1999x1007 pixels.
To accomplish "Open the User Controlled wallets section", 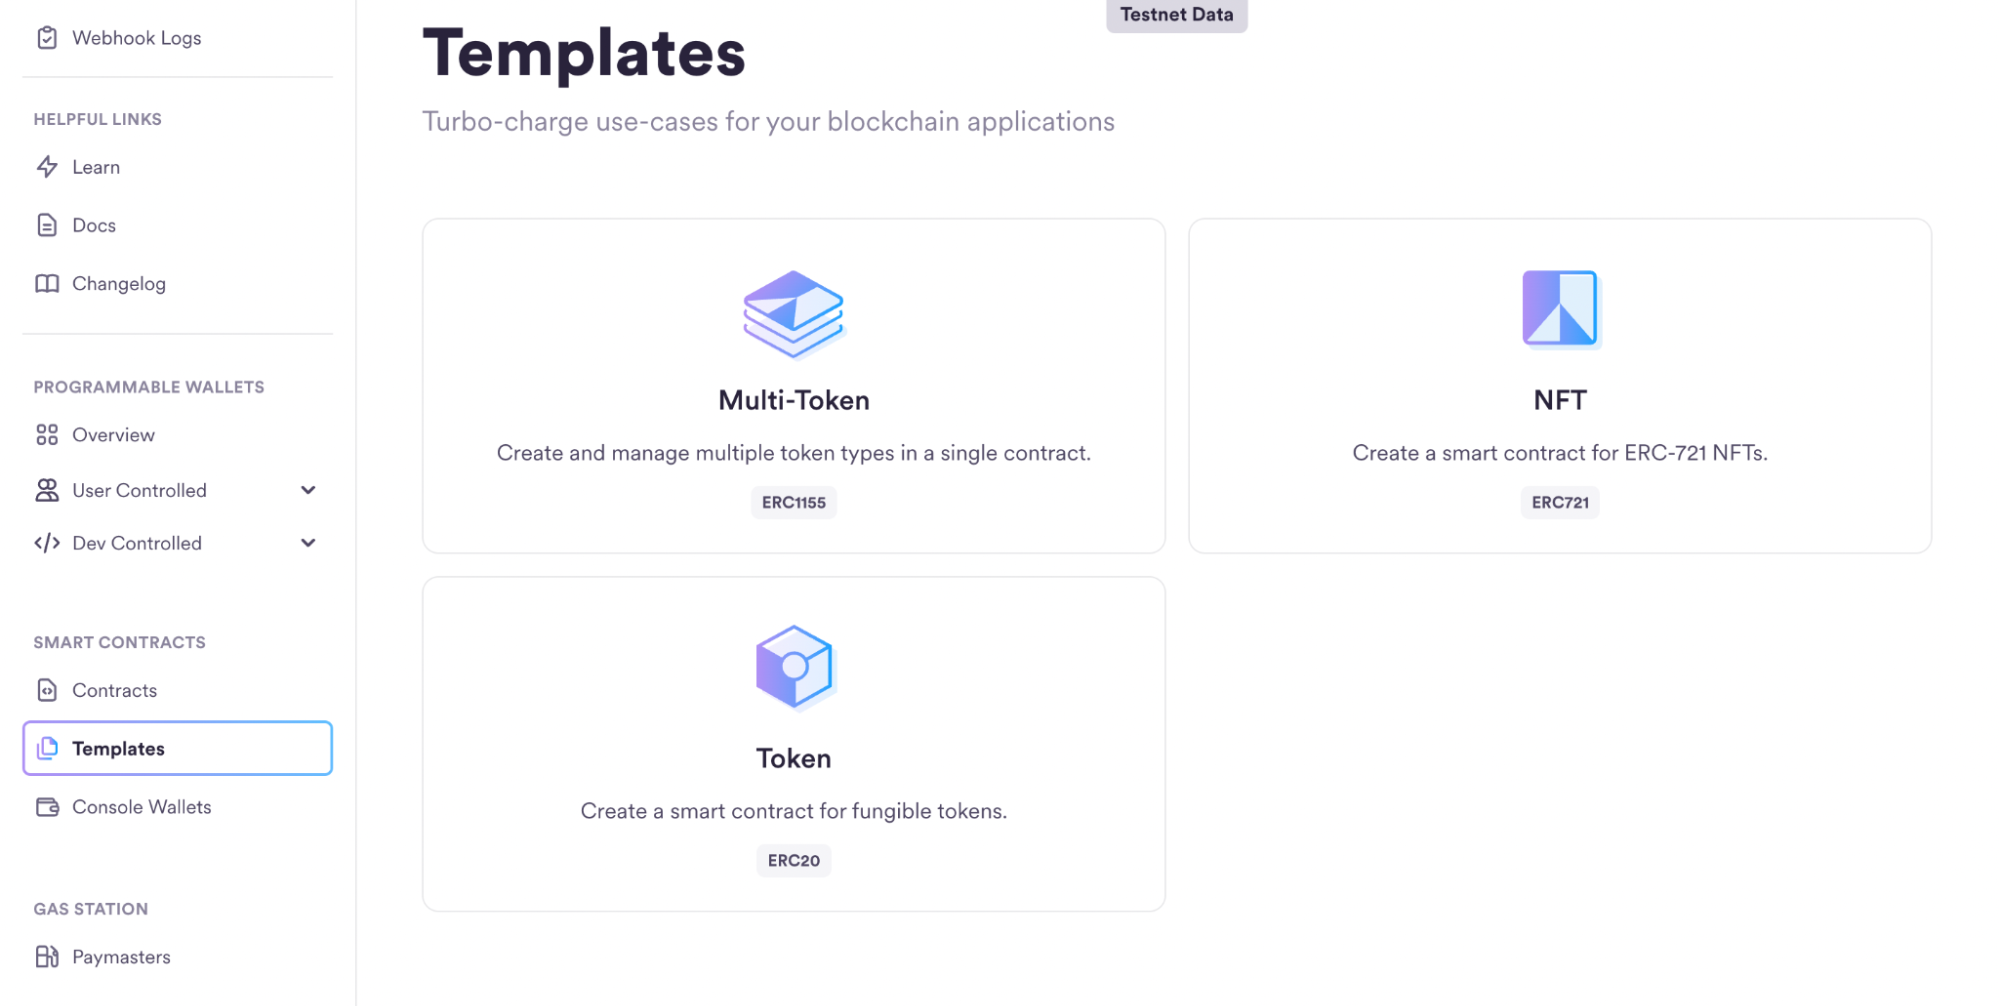I will tap(139, 490).
